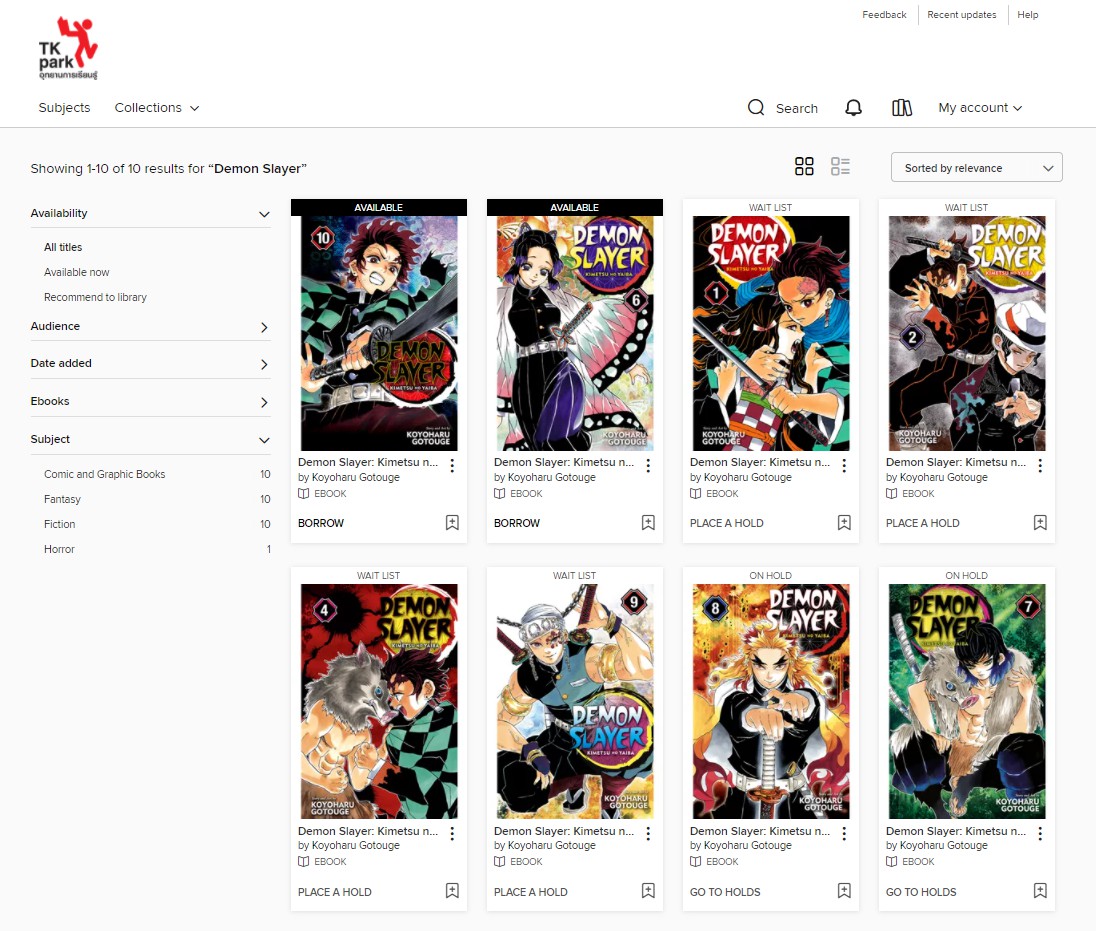This screenshot has width=1096, height=931.
Task: Expand the Ebooks filter section
Action: 150,401
